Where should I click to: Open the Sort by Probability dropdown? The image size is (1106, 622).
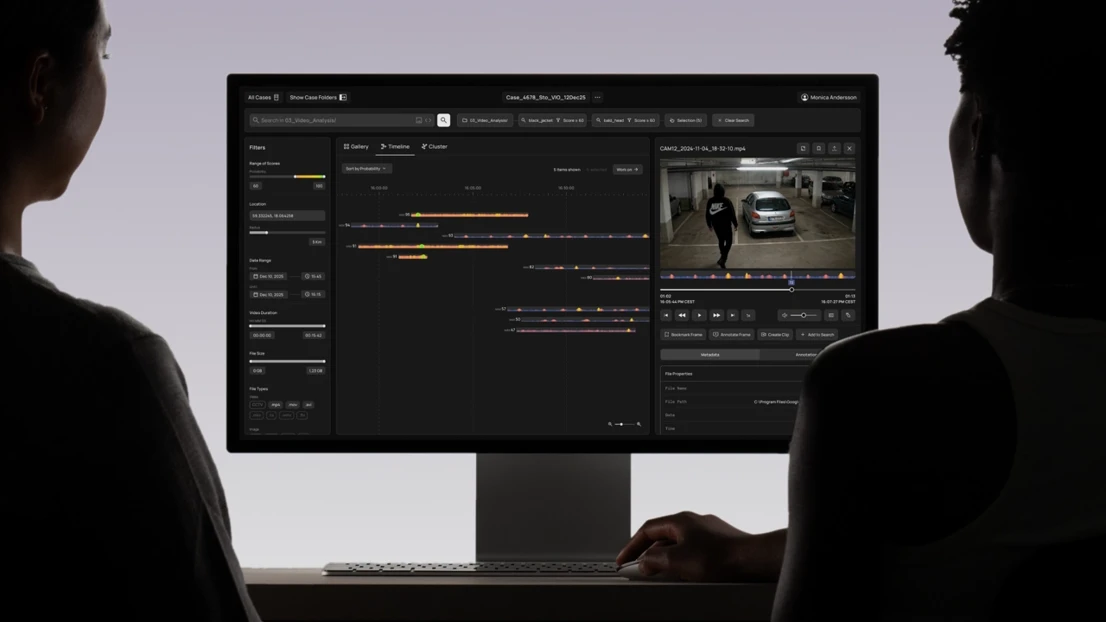click(x=366, y=169)
